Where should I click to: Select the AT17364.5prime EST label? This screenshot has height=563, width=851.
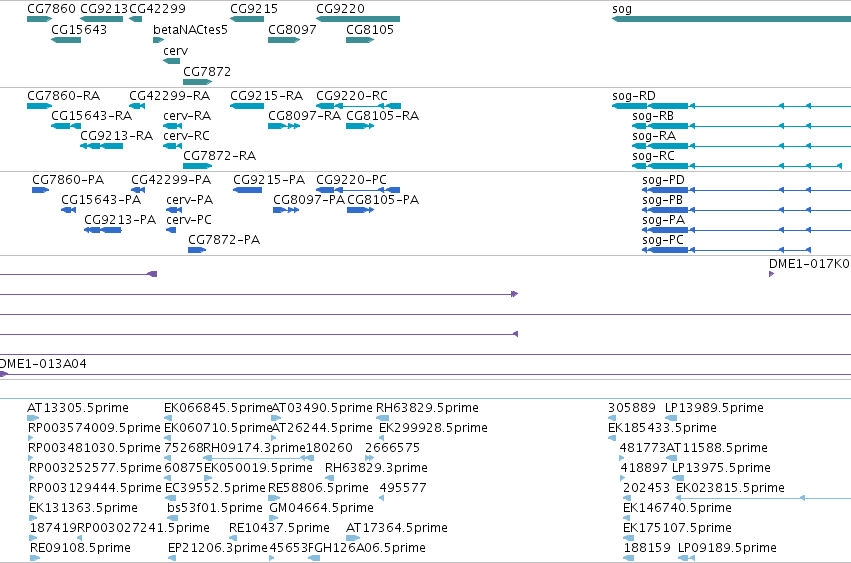tap(397, 528)
